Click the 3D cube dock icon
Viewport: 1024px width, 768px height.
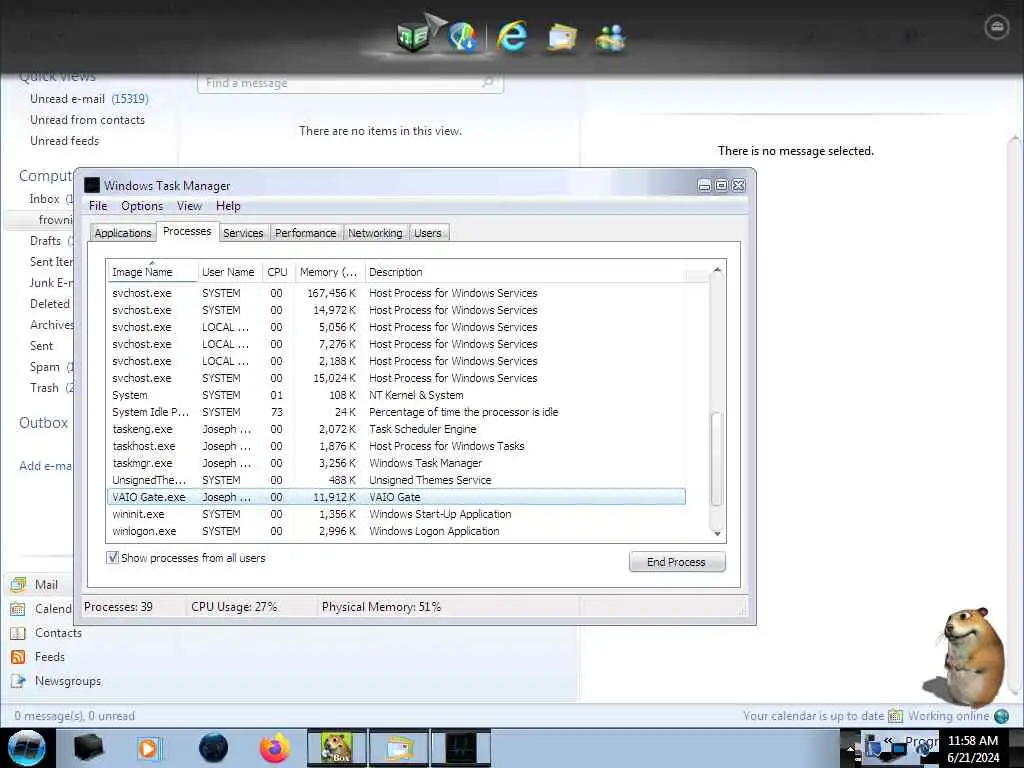tap(413, 36)
